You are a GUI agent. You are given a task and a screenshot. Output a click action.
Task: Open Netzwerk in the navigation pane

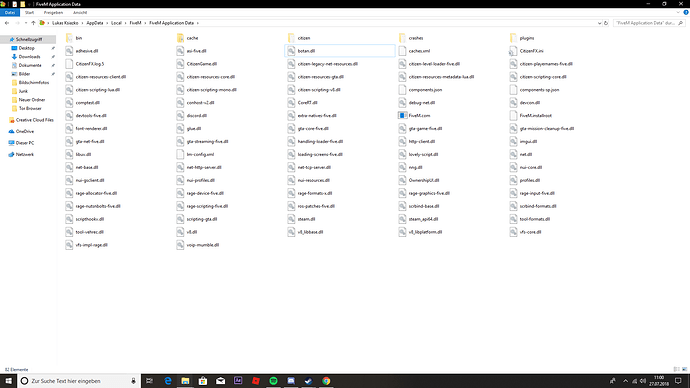coord(25,154)
